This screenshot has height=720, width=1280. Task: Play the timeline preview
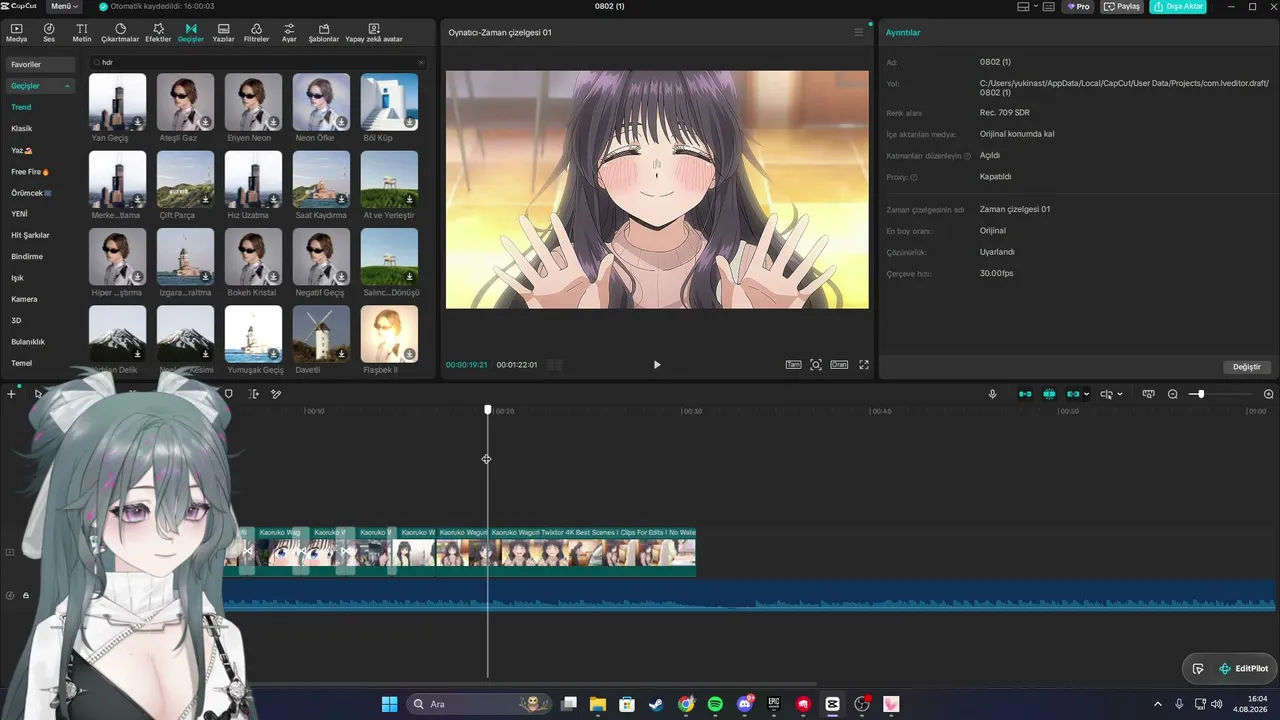[657, 365]
